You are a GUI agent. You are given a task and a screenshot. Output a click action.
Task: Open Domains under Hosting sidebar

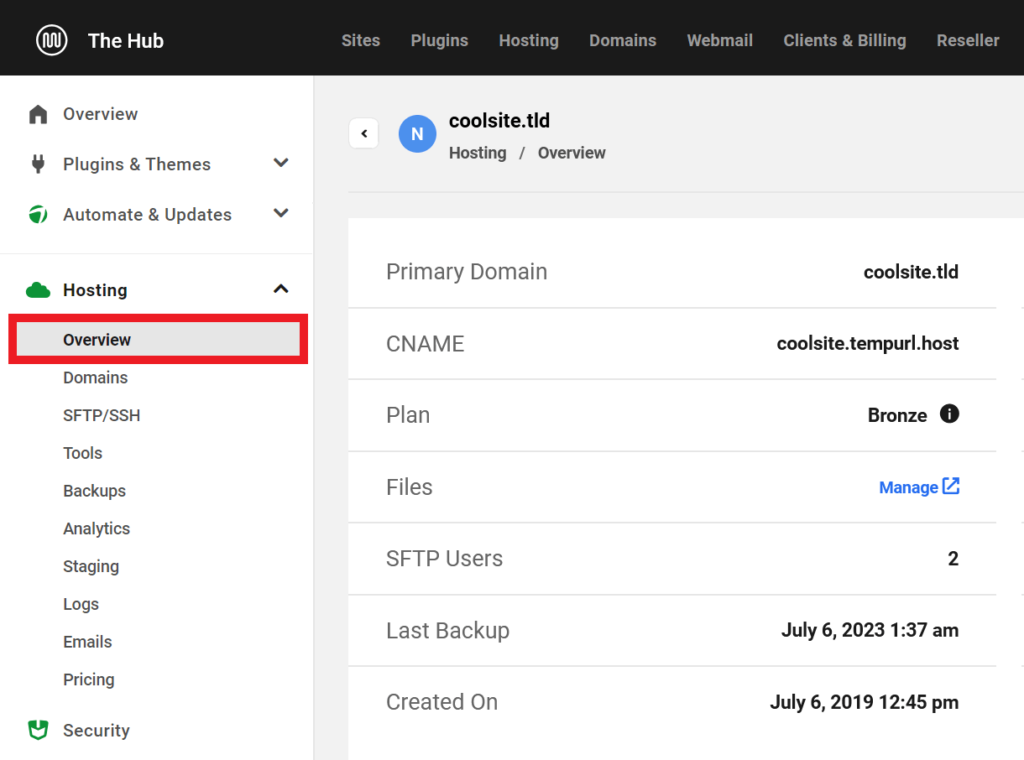(x=95, y=377)
